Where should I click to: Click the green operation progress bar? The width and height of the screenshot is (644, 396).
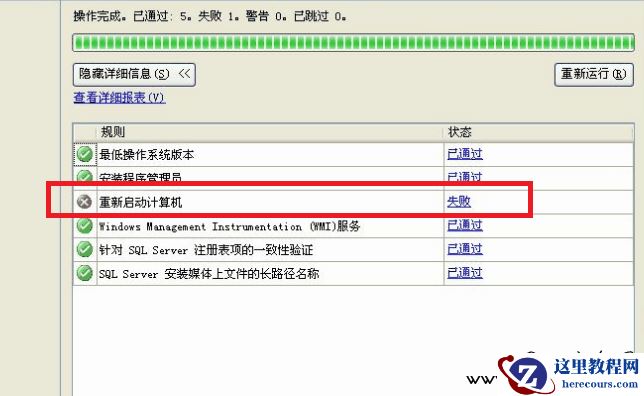tap(353, 43)
